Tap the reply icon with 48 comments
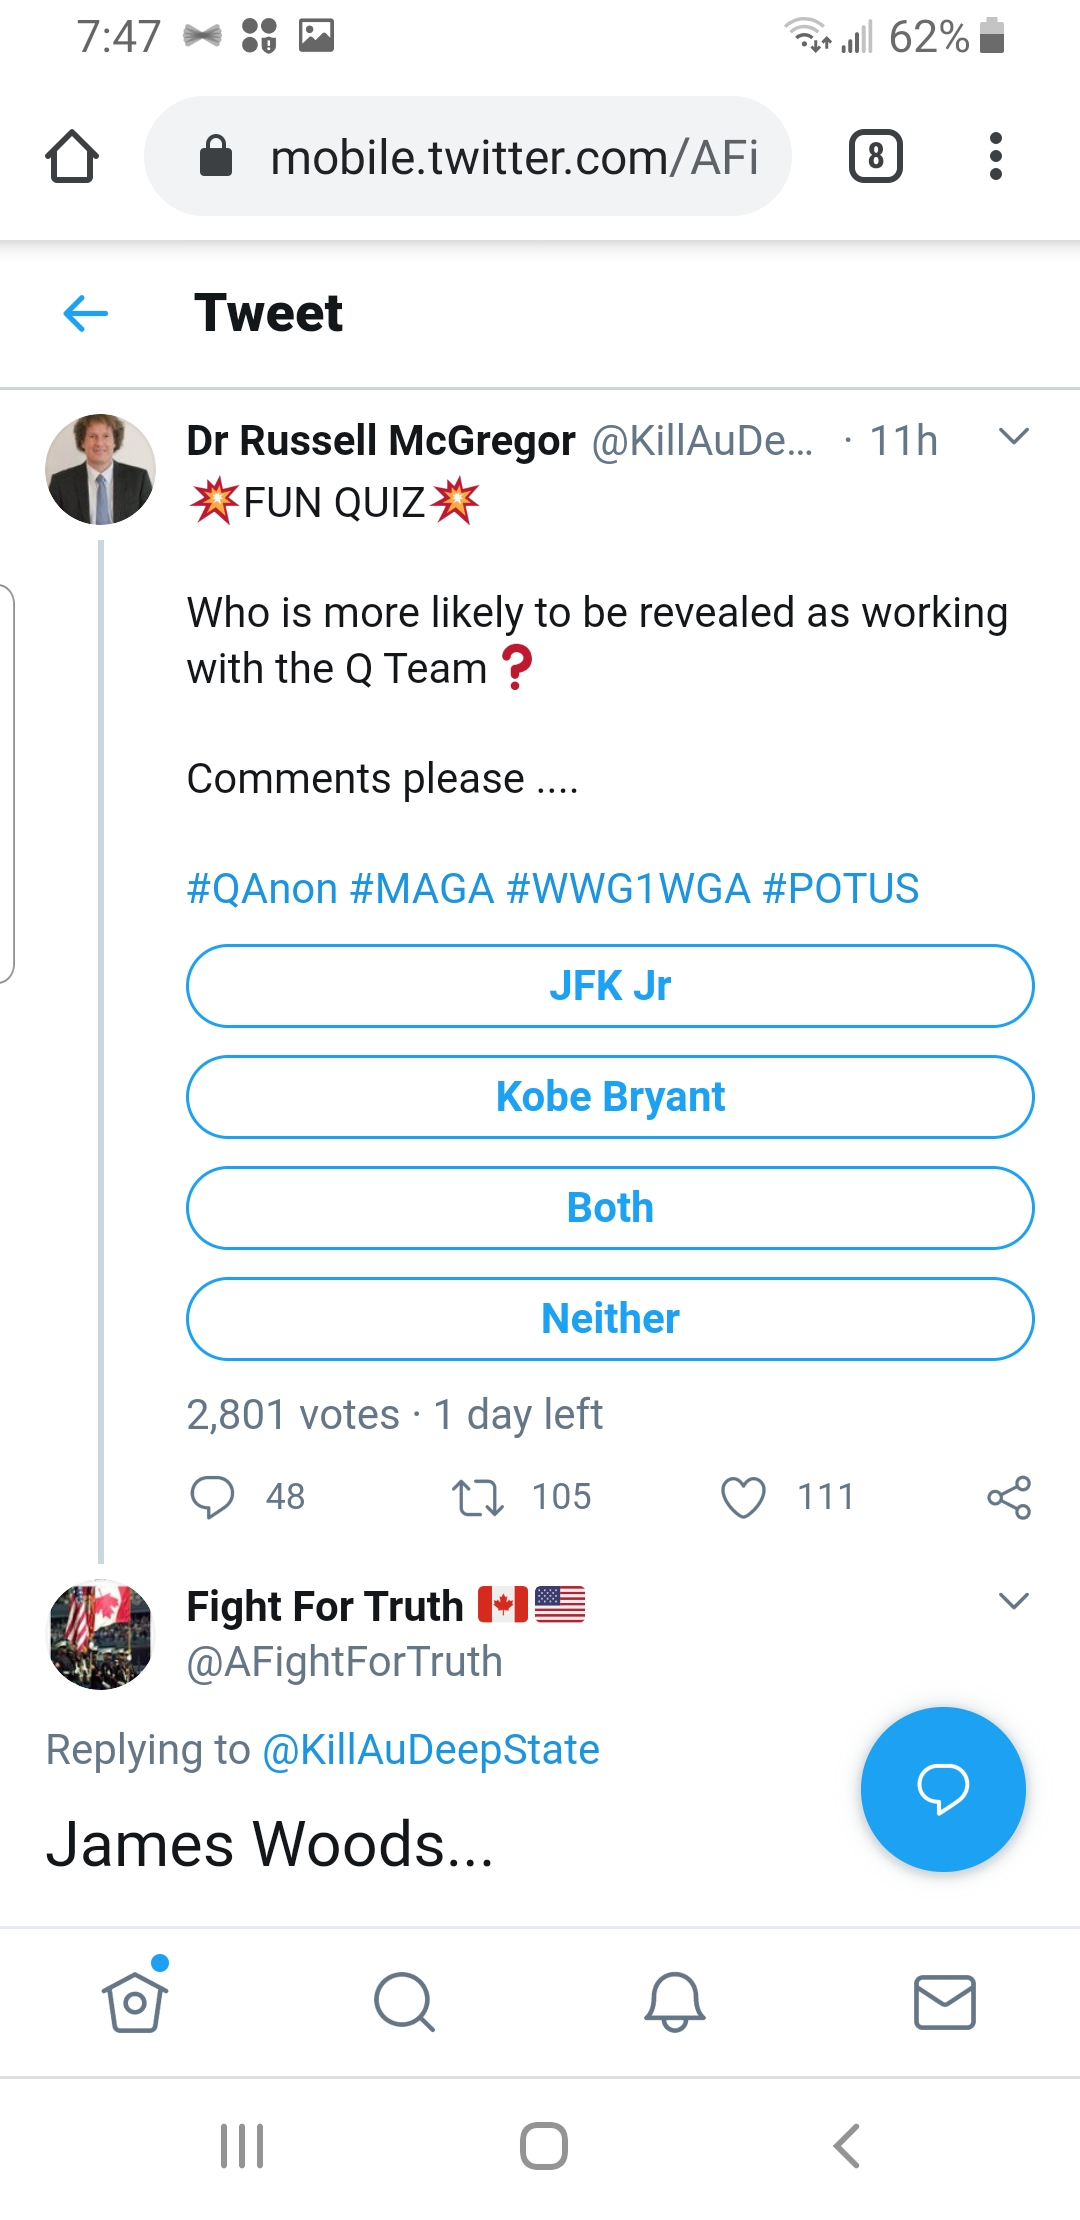1080x2220 pixels. coord(212,1497)
